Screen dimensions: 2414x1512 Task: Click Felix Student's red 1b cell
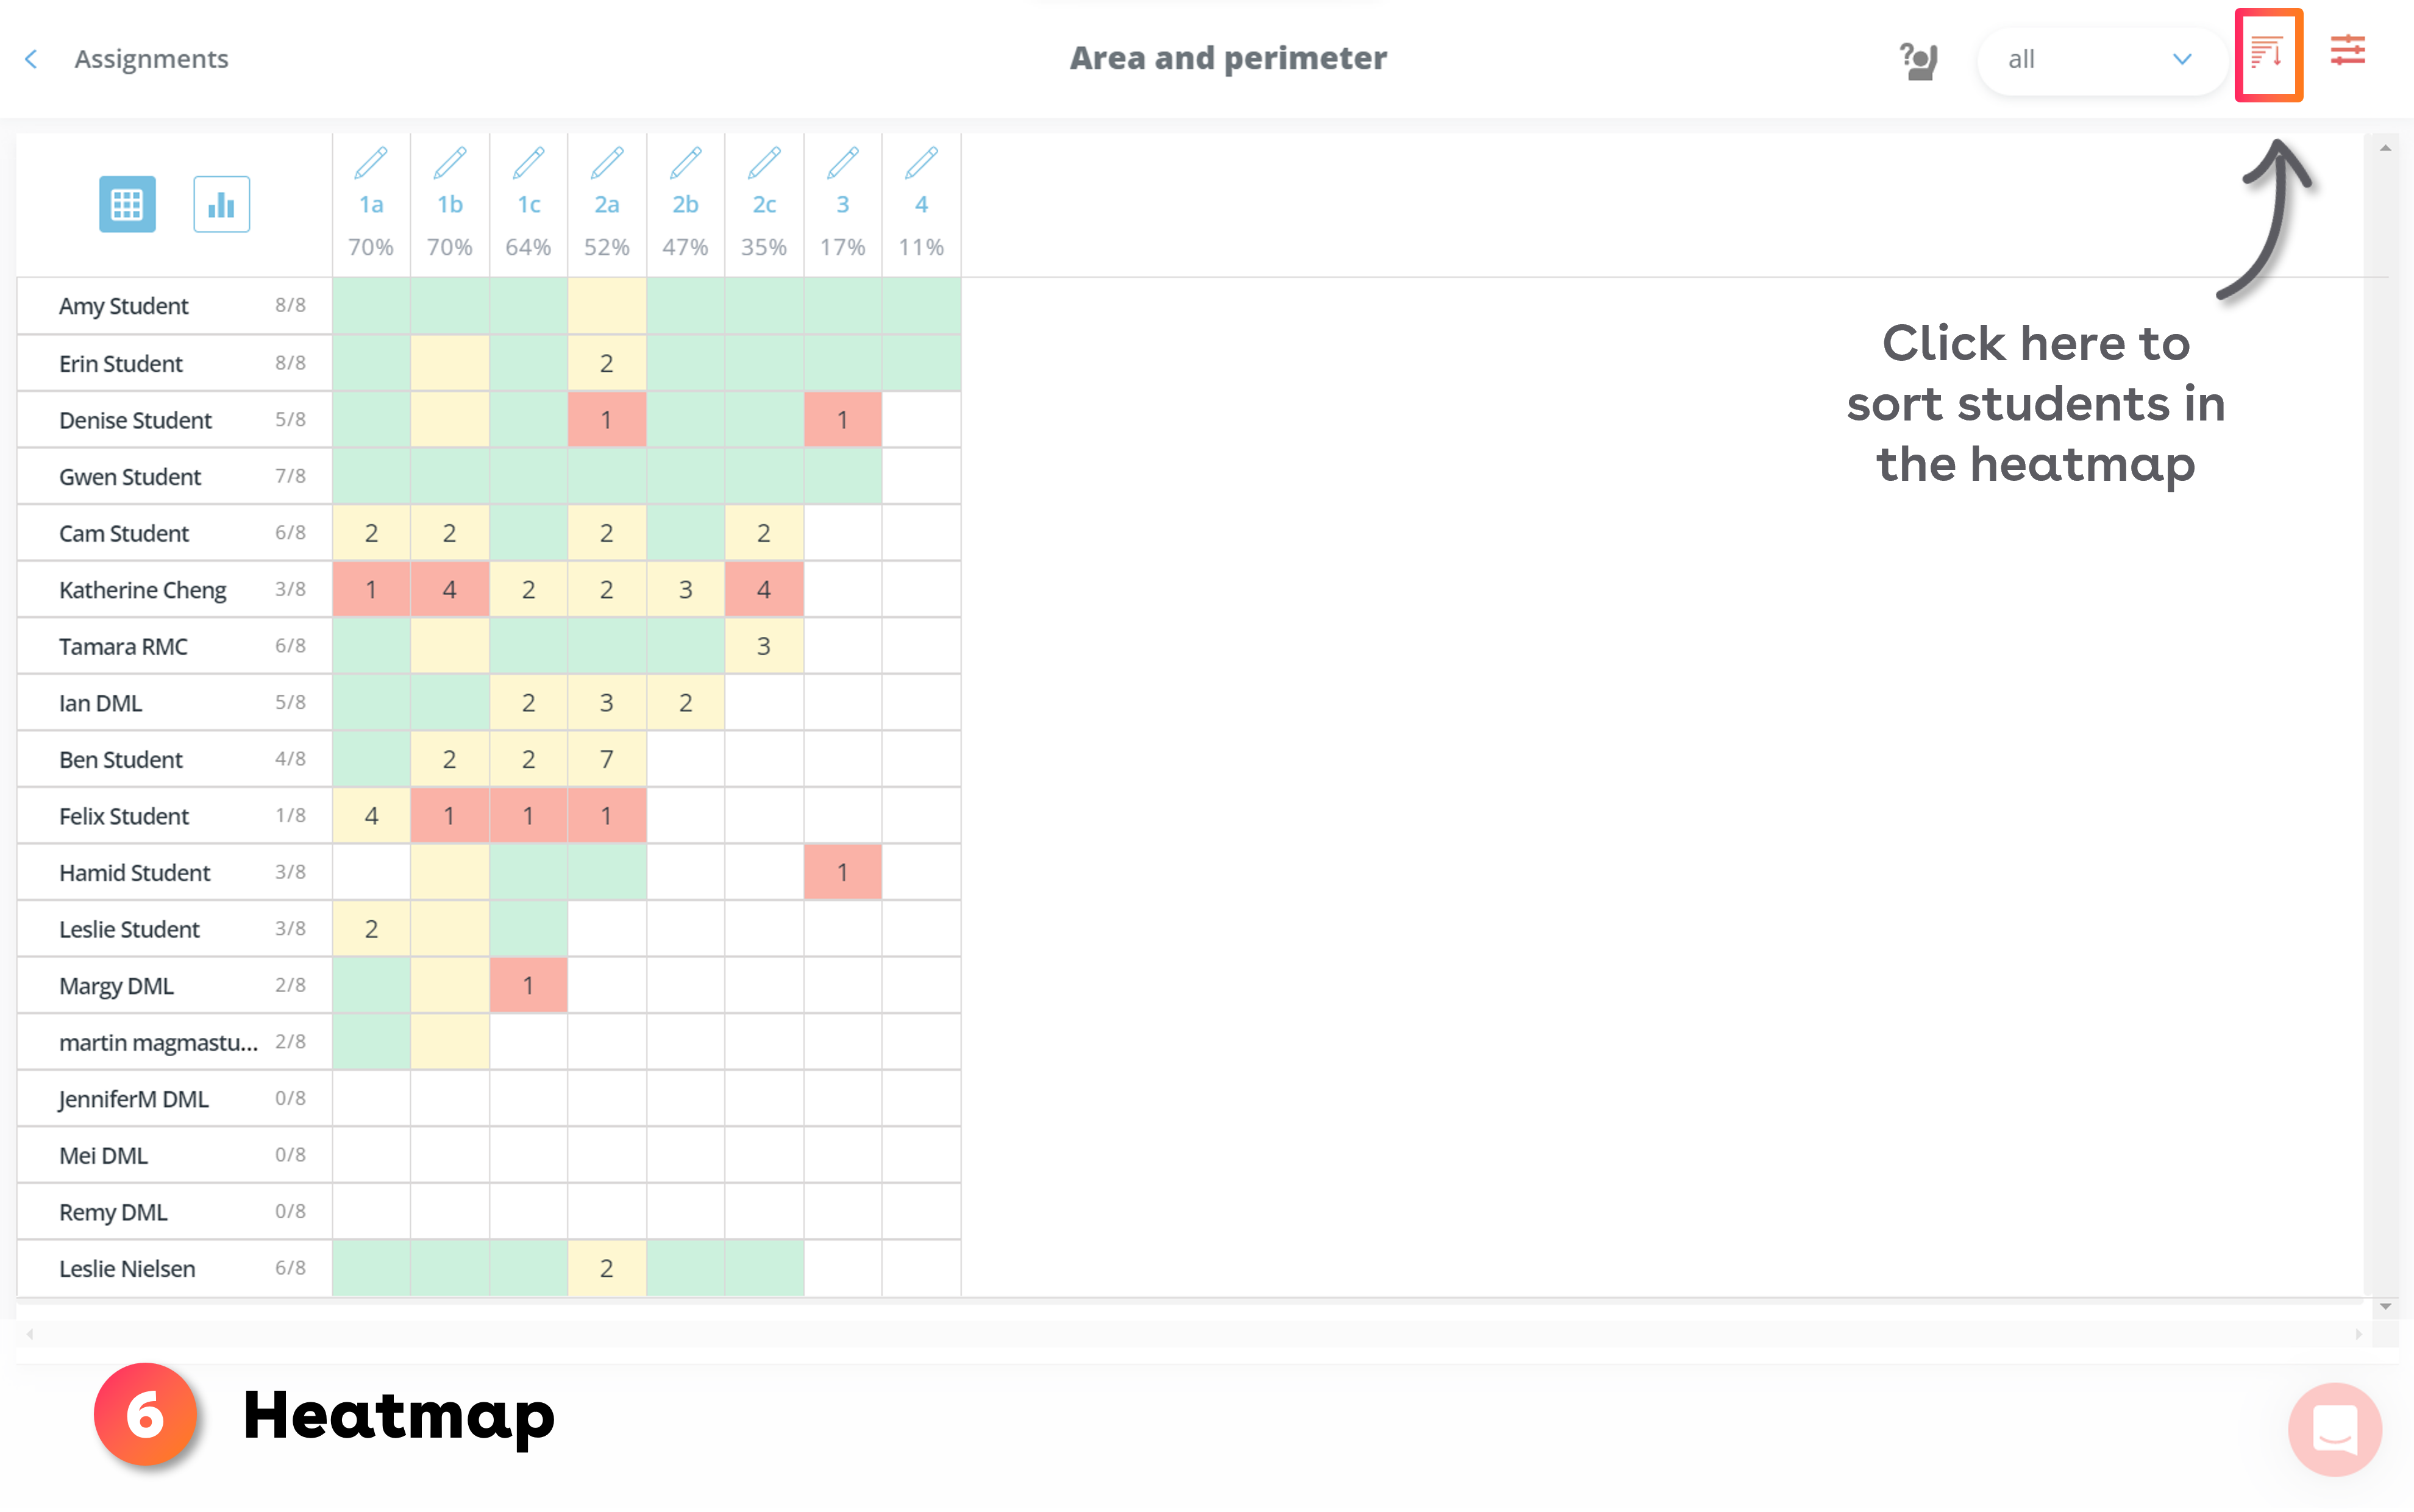tap(450, 816)
